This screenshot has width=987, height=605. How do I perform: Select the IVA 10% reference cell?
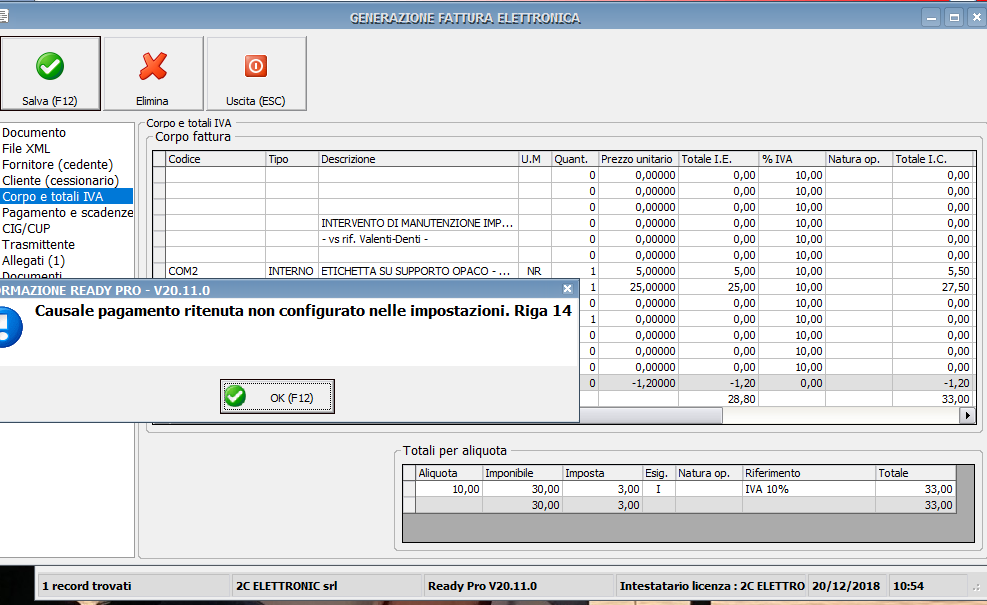coord(809,489)
